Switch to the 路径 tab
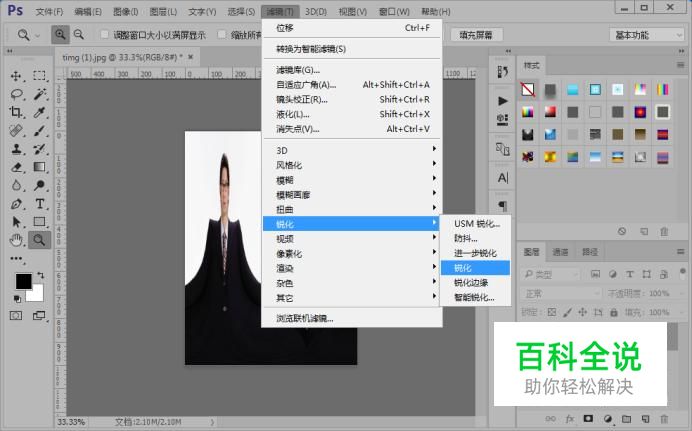Image resolution: width=692 pixels, height=431 pixels. point(590,252)
